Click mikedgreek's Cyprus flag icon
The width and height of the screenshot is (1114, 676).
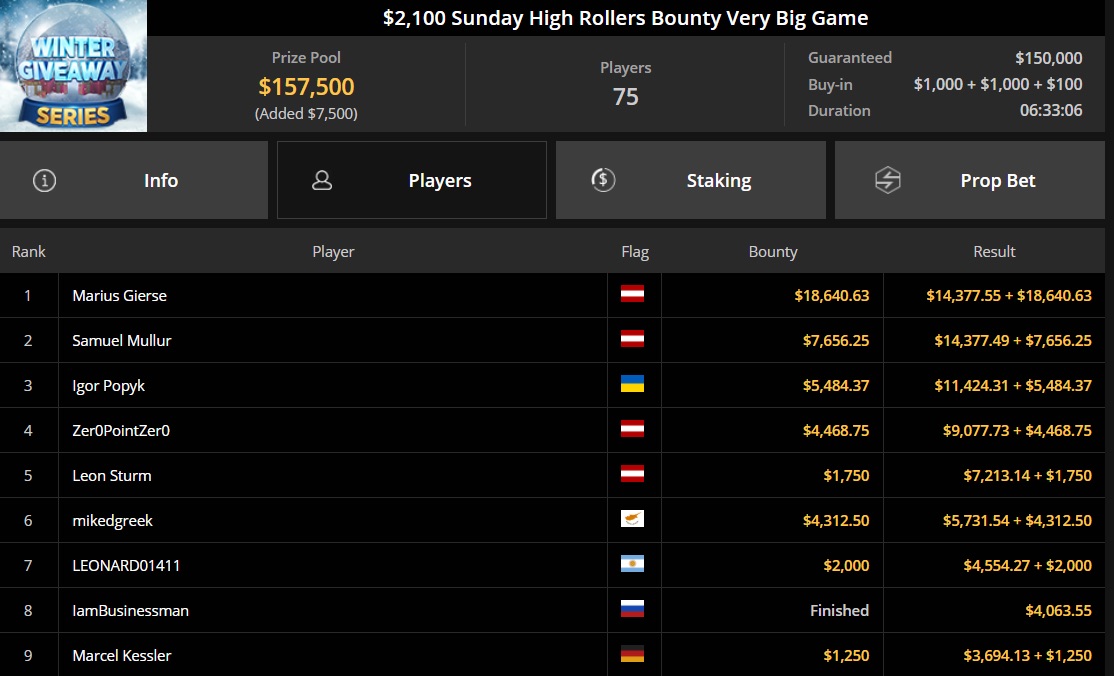[x=632, y=519]
